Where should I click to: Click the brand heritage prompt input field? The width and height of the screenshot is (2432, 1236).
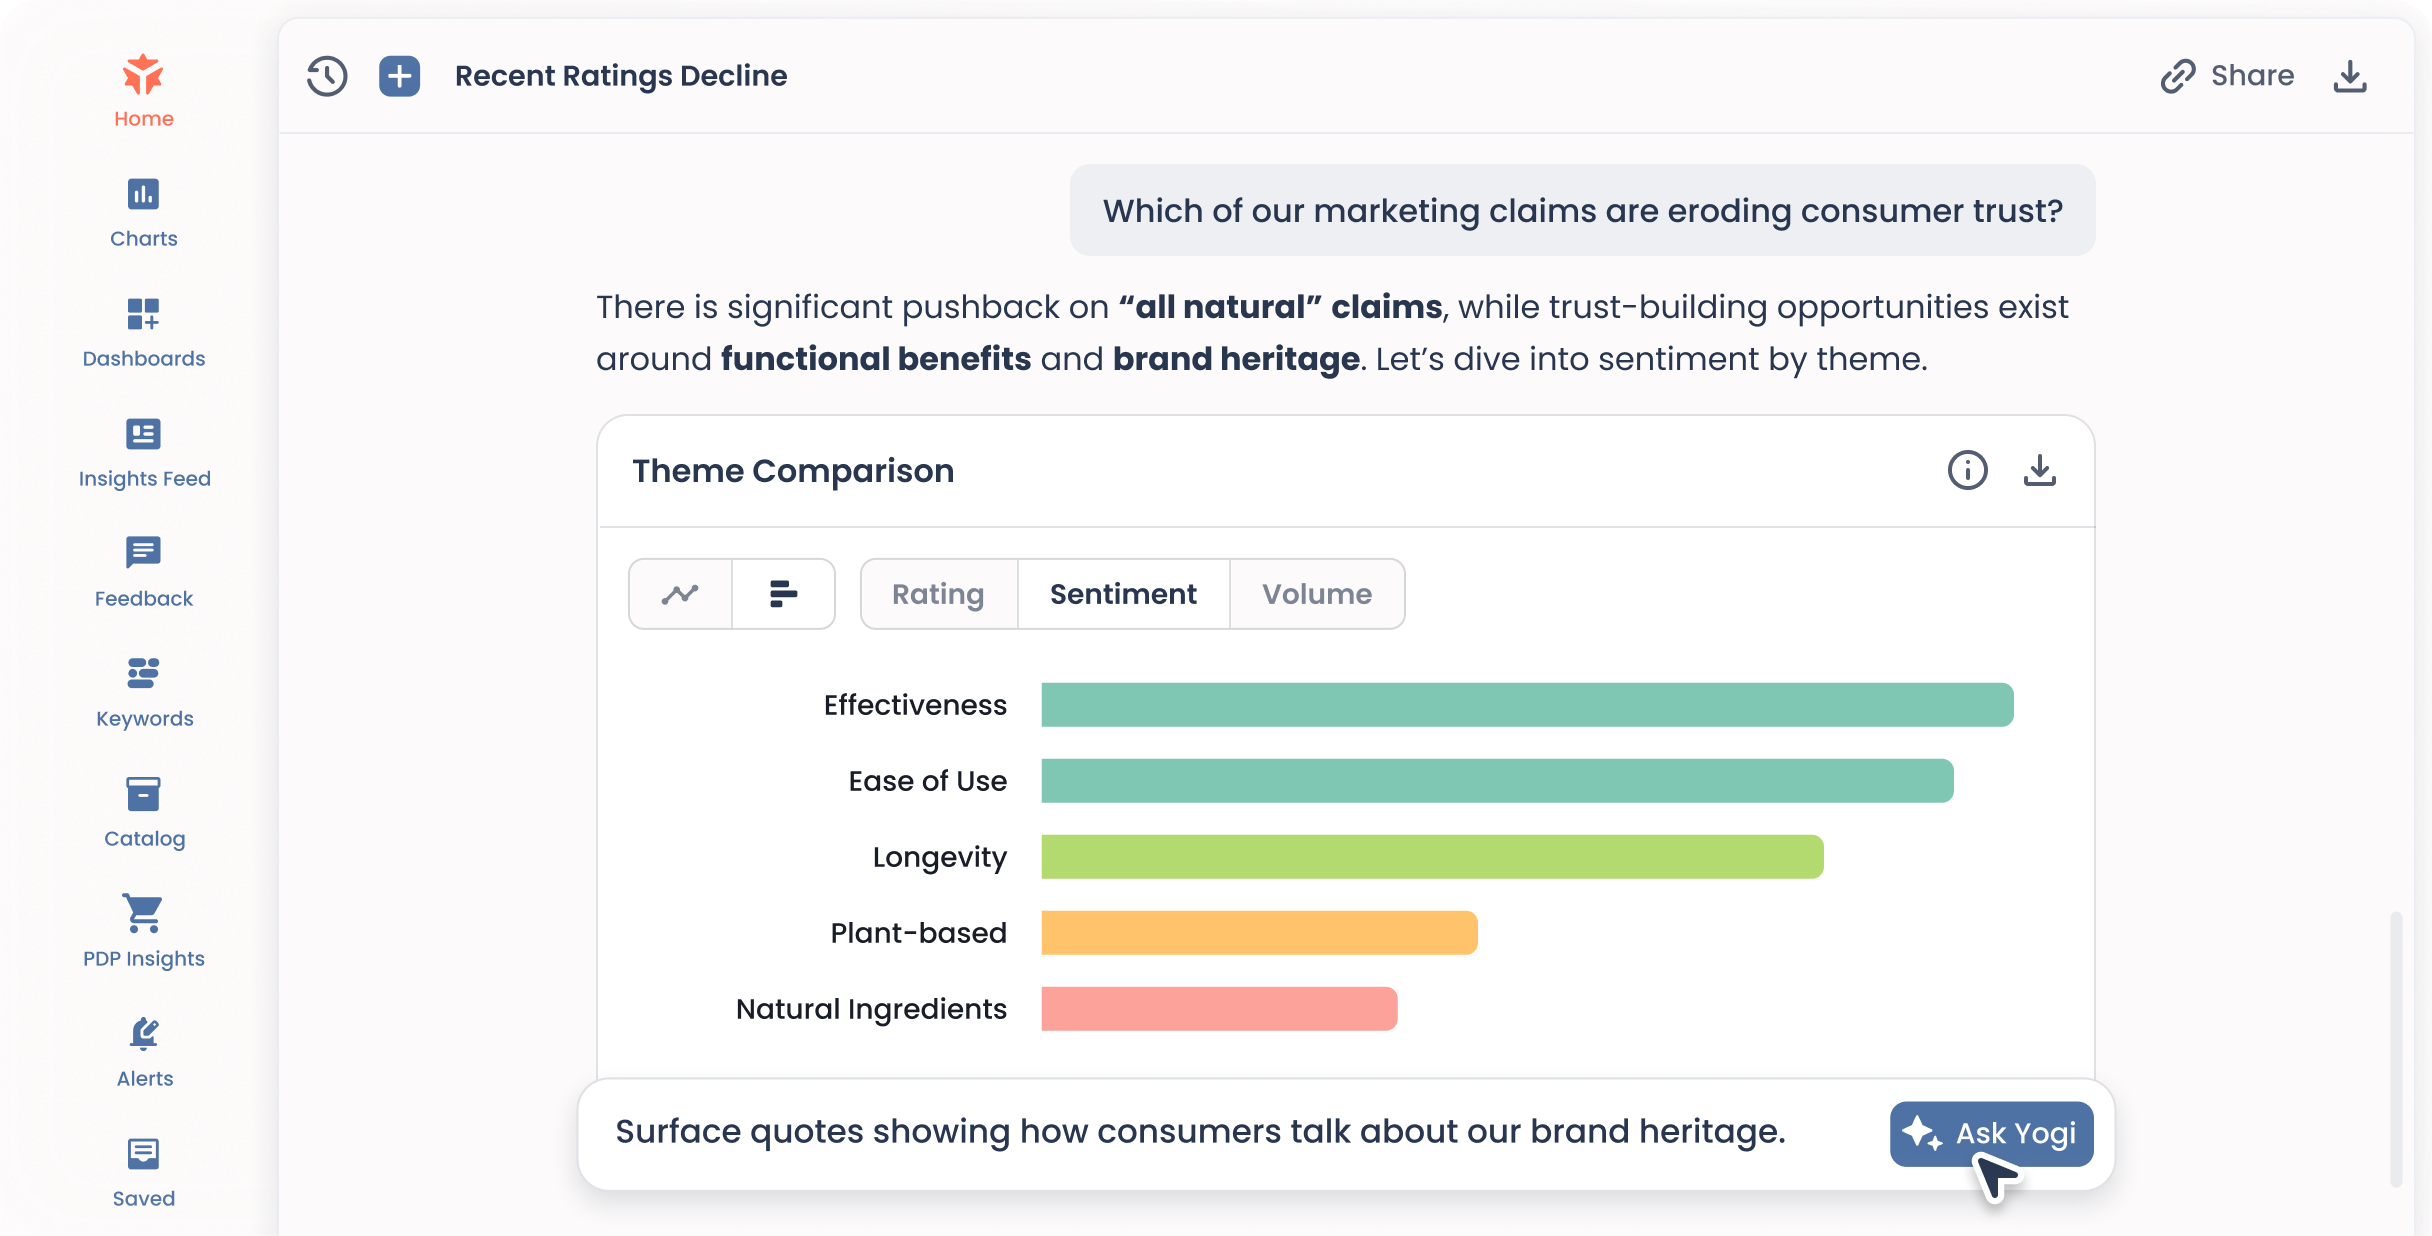[1200, 1132]
